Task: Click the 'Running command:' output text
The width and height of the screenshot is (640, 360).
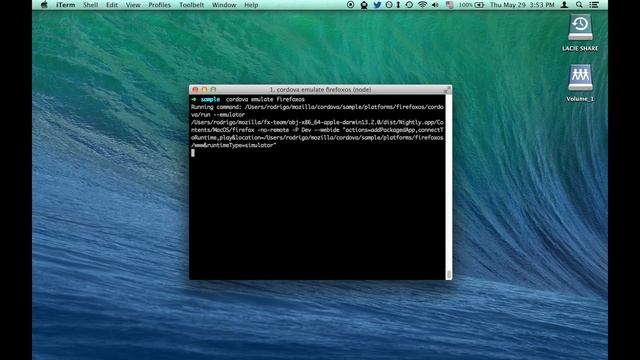Action: pos(216,107)
